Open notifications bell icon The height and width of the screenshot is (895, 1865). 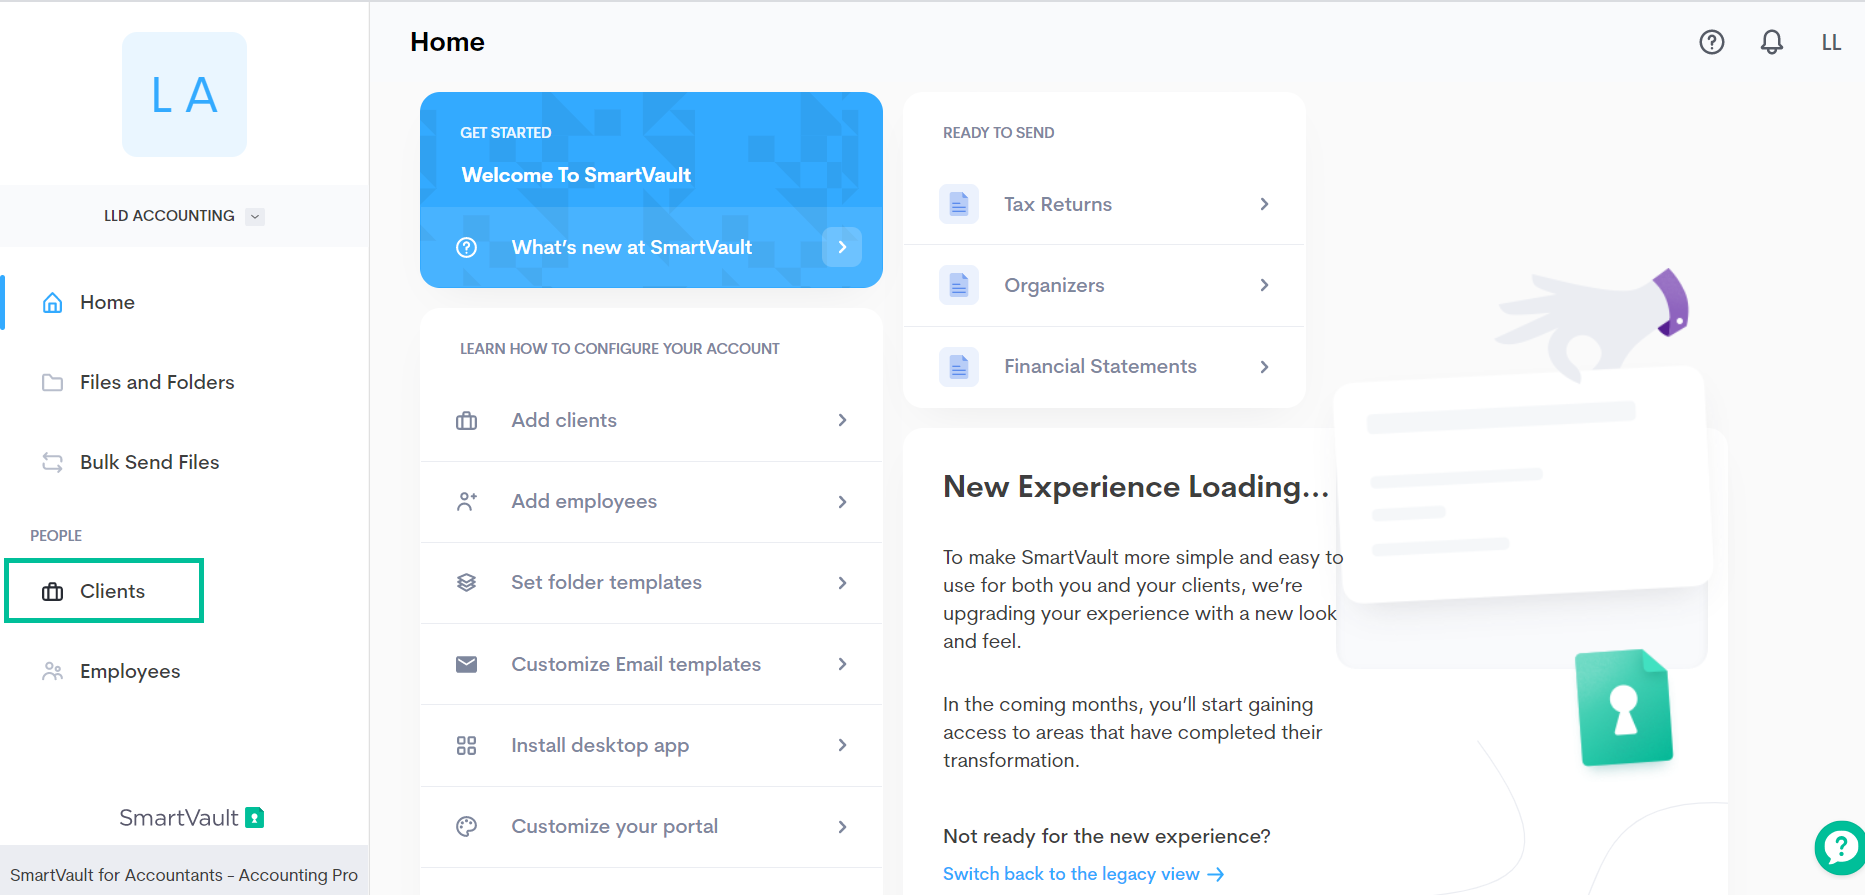1771,42
